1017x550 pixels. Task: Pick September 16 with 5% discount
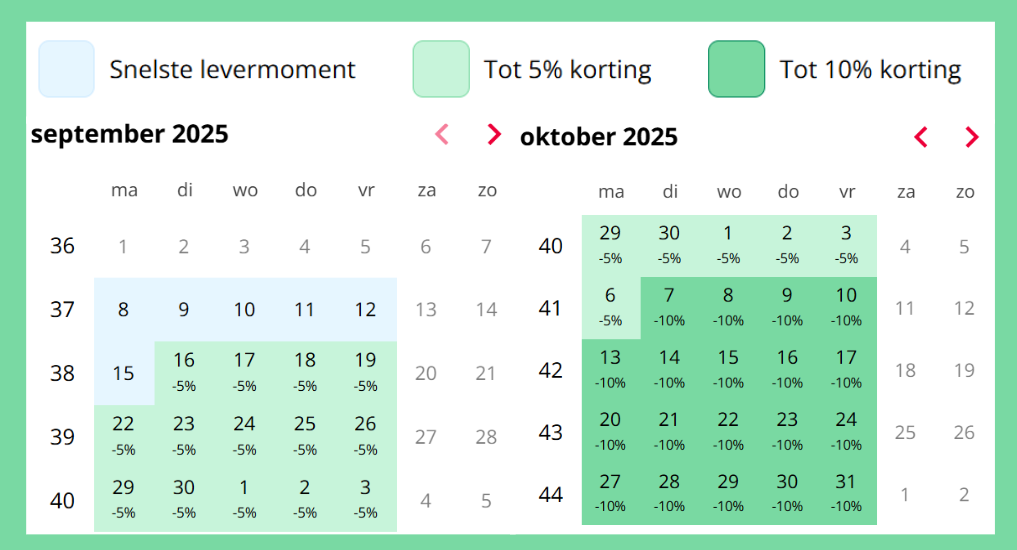click(184, 371)
